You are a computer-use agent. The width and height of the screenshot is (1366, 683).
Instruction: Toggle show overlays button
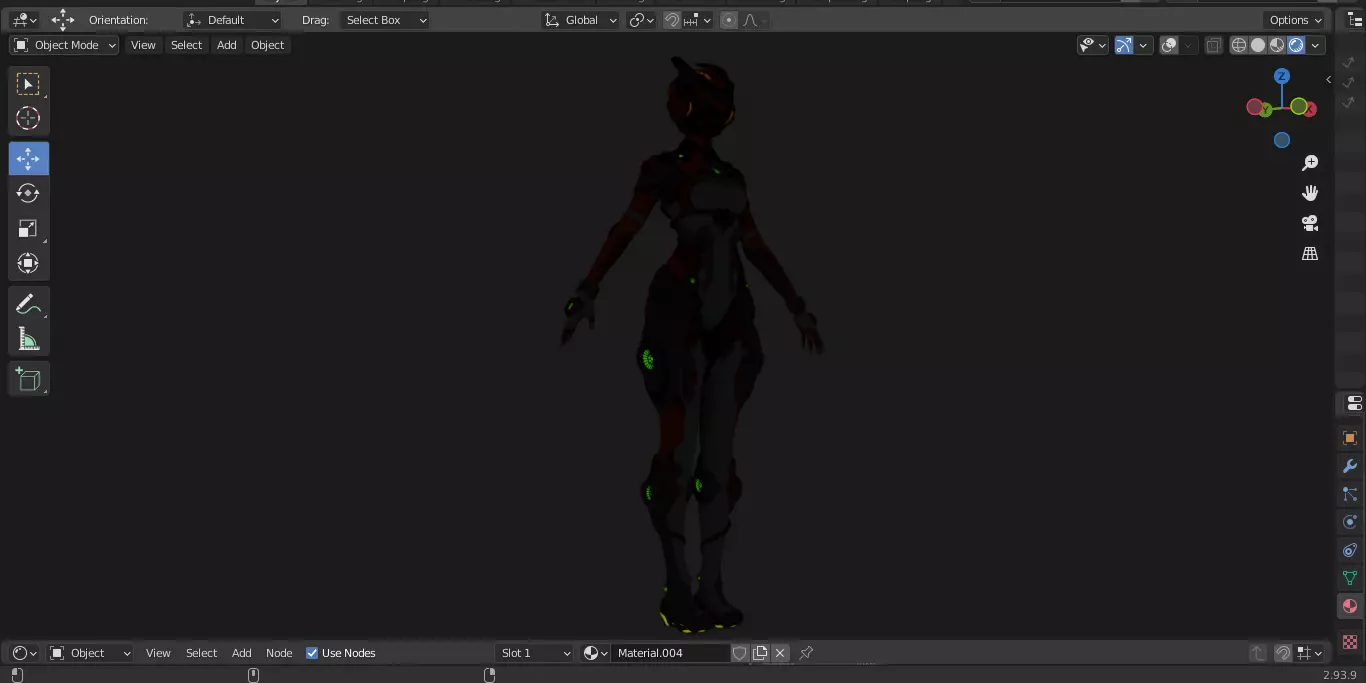tap(1169, 45)
